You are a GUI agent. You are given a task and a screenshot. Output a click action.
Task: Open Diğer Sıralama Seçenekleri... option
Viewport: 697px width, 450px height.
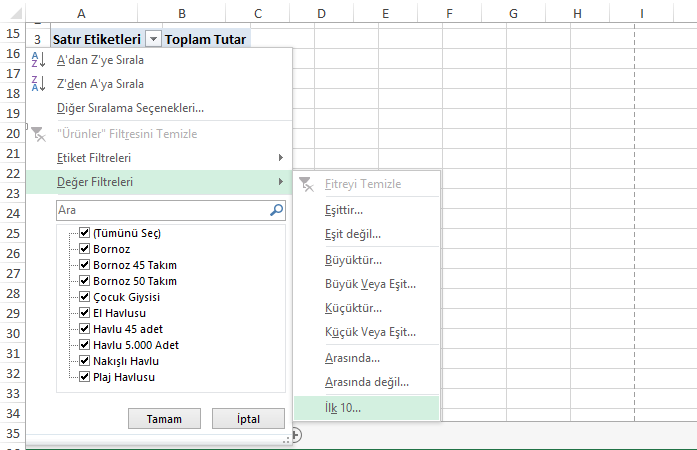[x=130, y=108]
